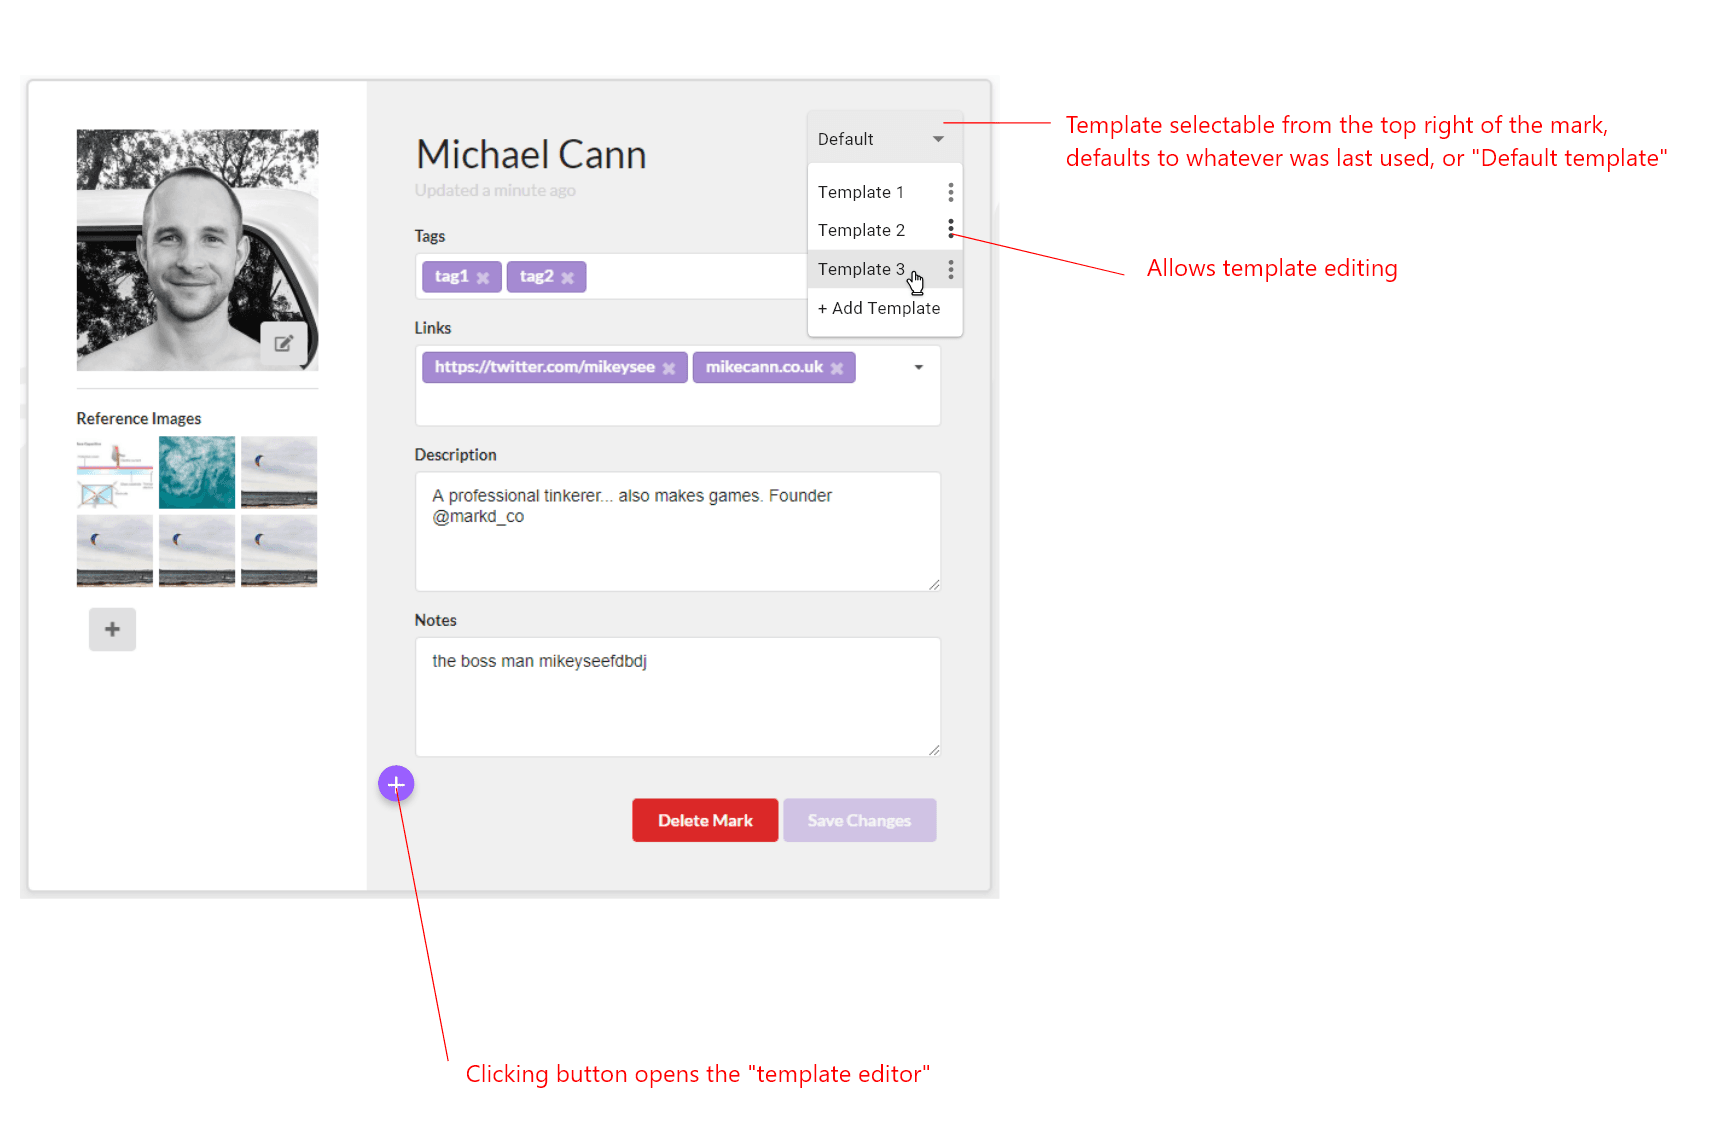Image resolution: width=1710 pixels, height=1128 pixels.
Task: Choose Template 2 from the list
Action: [x=861, y=230]
